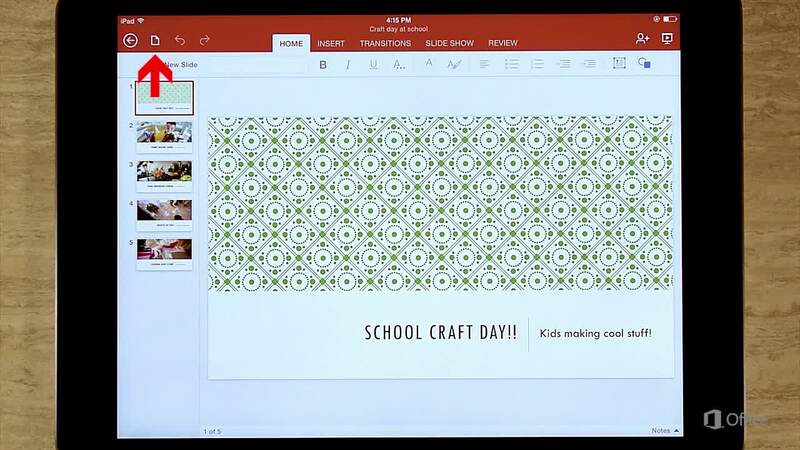Open the bullet list options

tap(511, 64)
